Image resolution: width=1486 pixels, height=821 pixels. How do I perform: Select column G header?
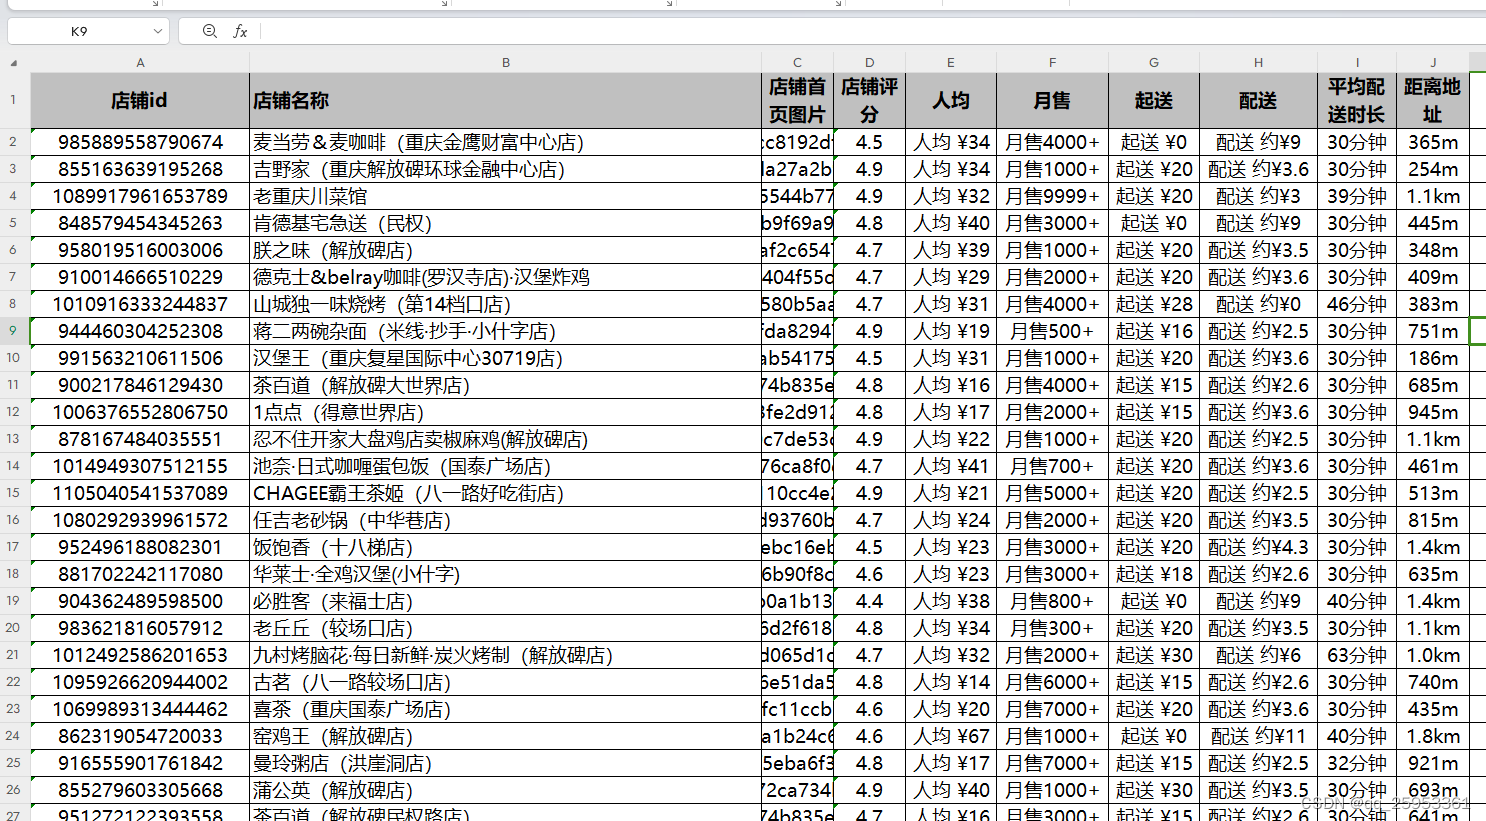1154,62
